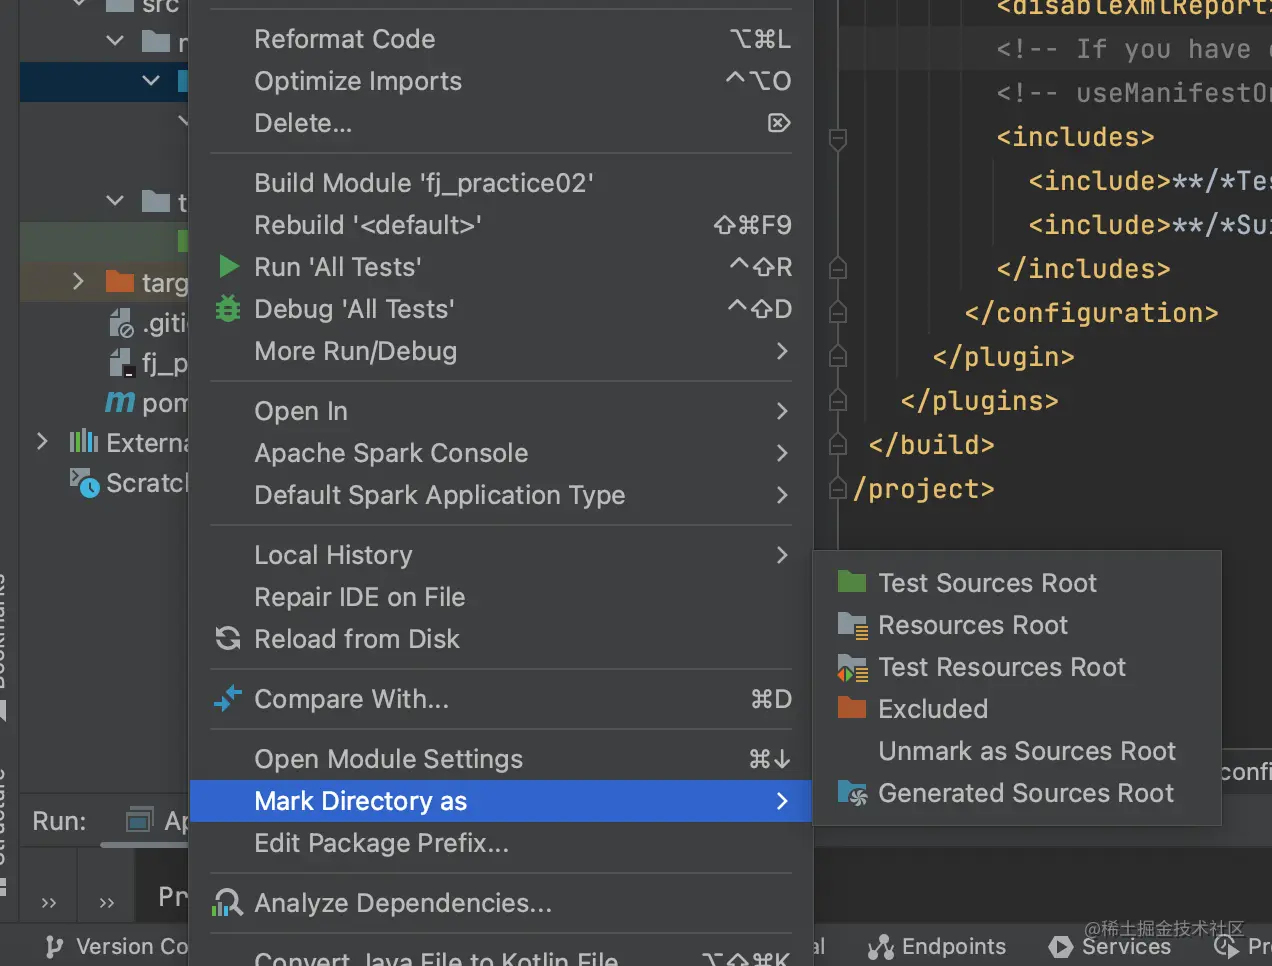1272x966 pixels.
Task: Expand the target folder in project tree
Action: click(x=78, y=282)
